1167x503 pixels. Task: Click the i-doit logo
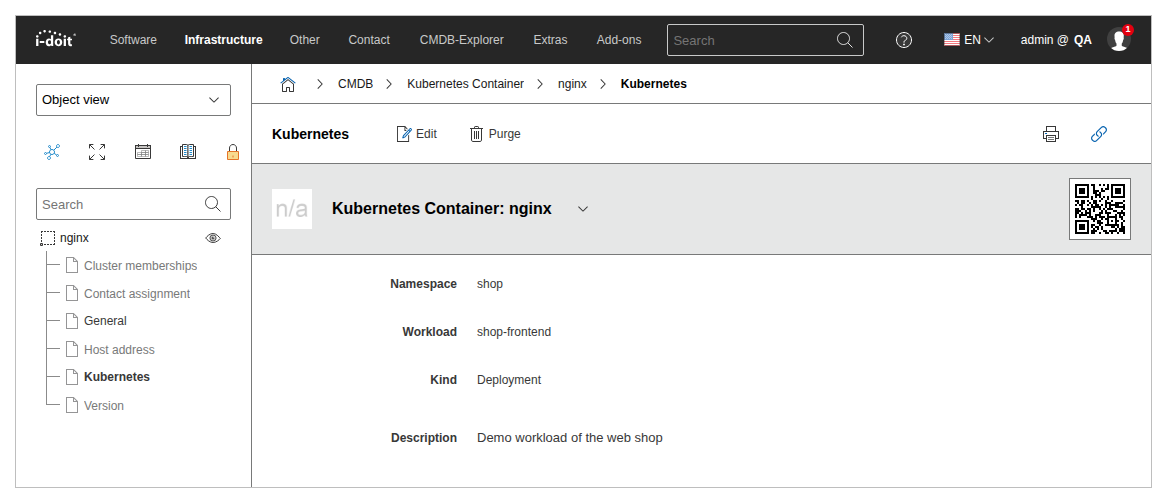(55, 39)
